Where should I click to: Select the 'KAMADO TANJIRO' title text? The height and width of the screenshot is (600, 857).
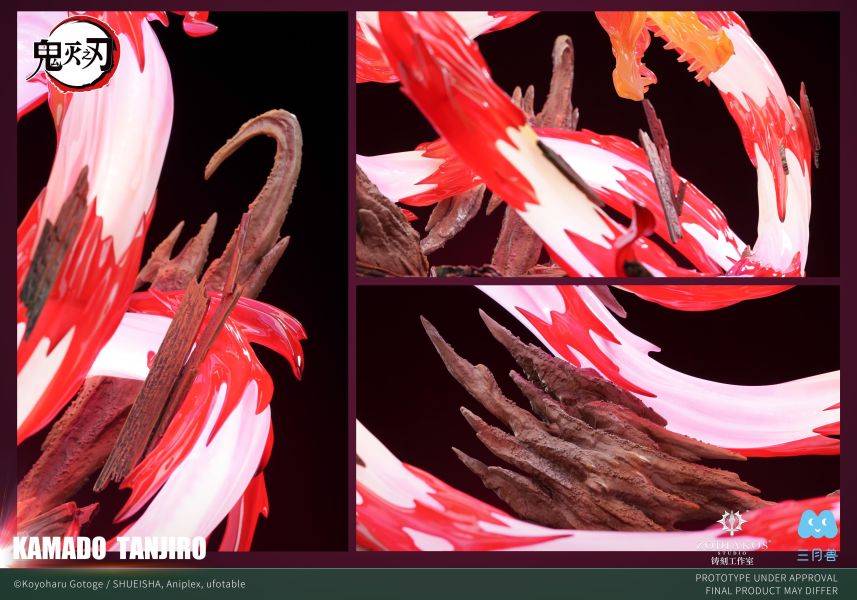(109, 548)
